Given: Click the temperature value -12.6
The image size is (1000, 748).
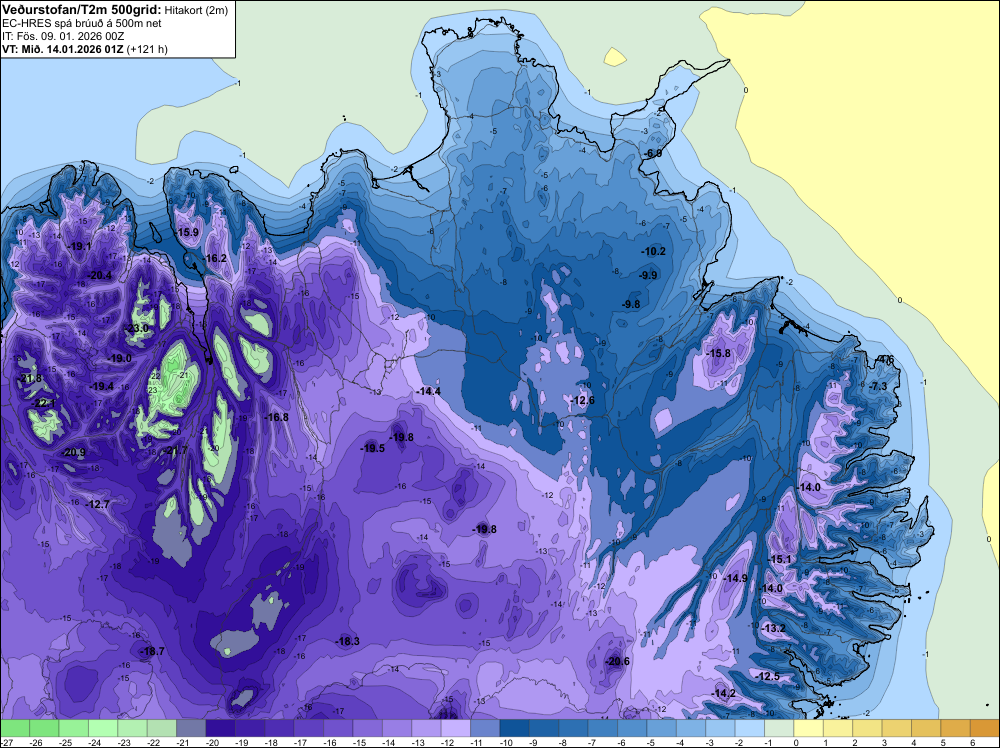Looking at the screenshot, I should click(x=583, y=400).
